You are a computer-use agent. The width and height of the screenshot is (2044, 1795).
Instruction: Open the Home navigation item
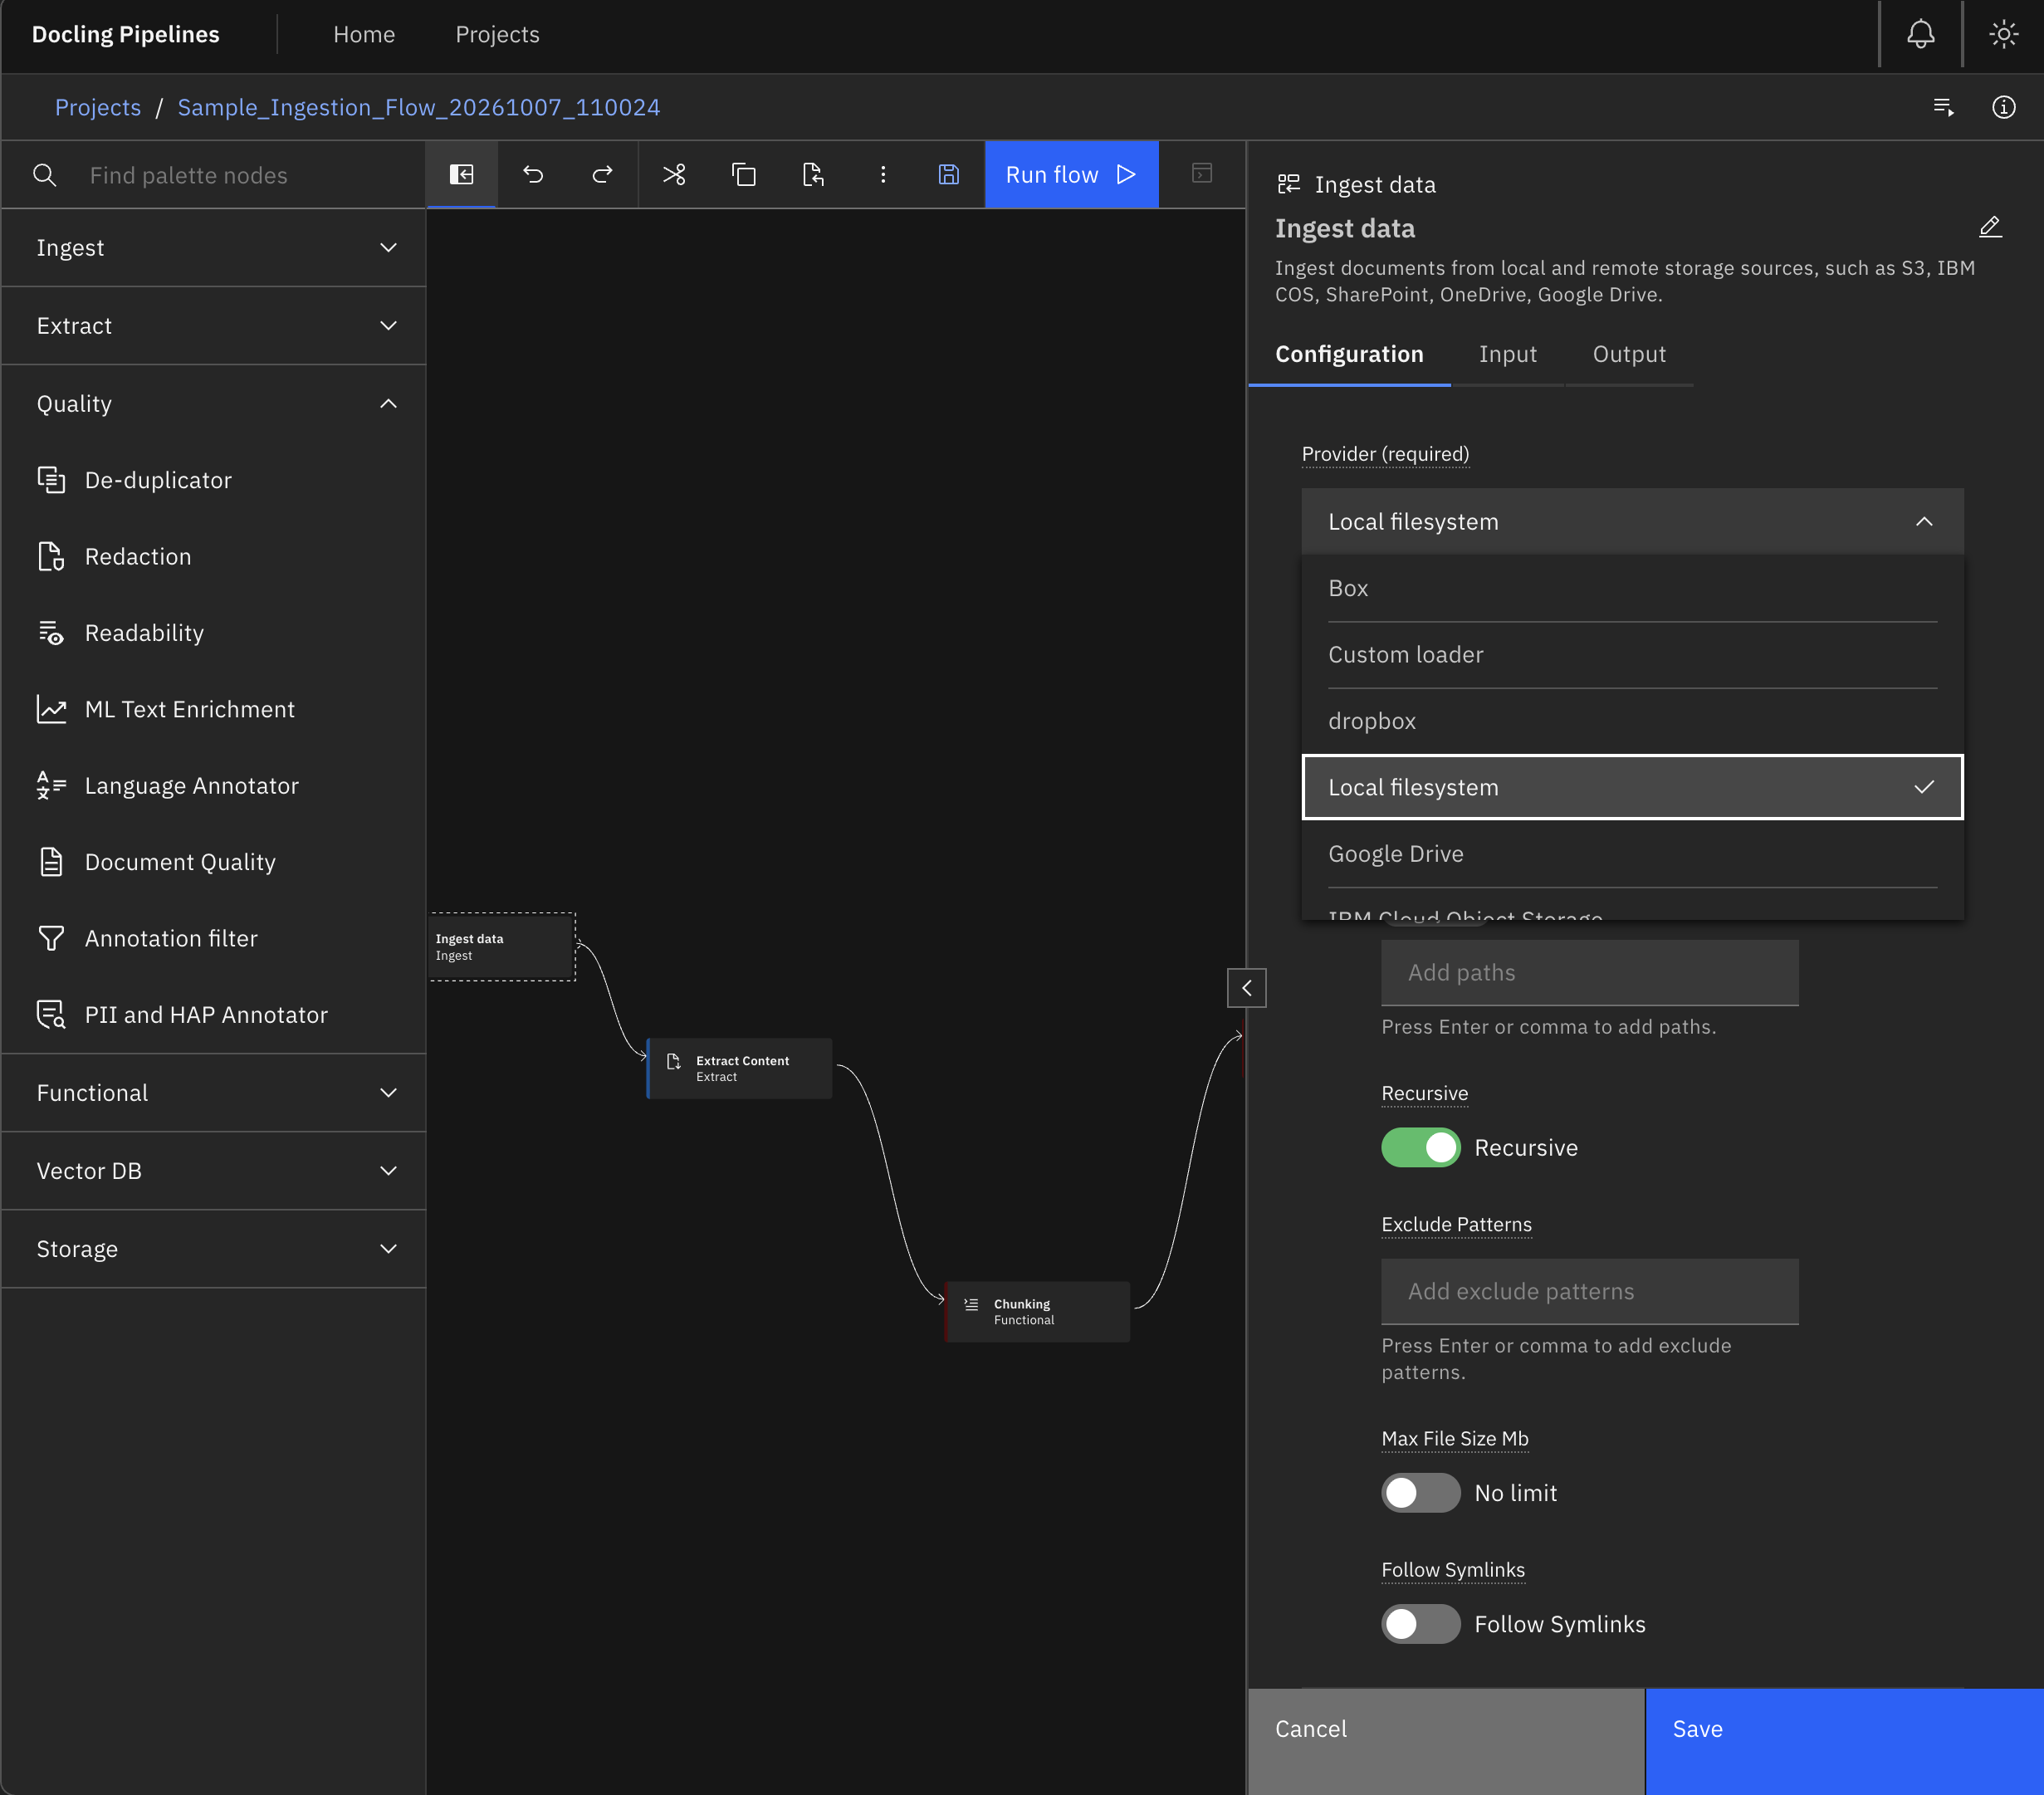[364, 35]
